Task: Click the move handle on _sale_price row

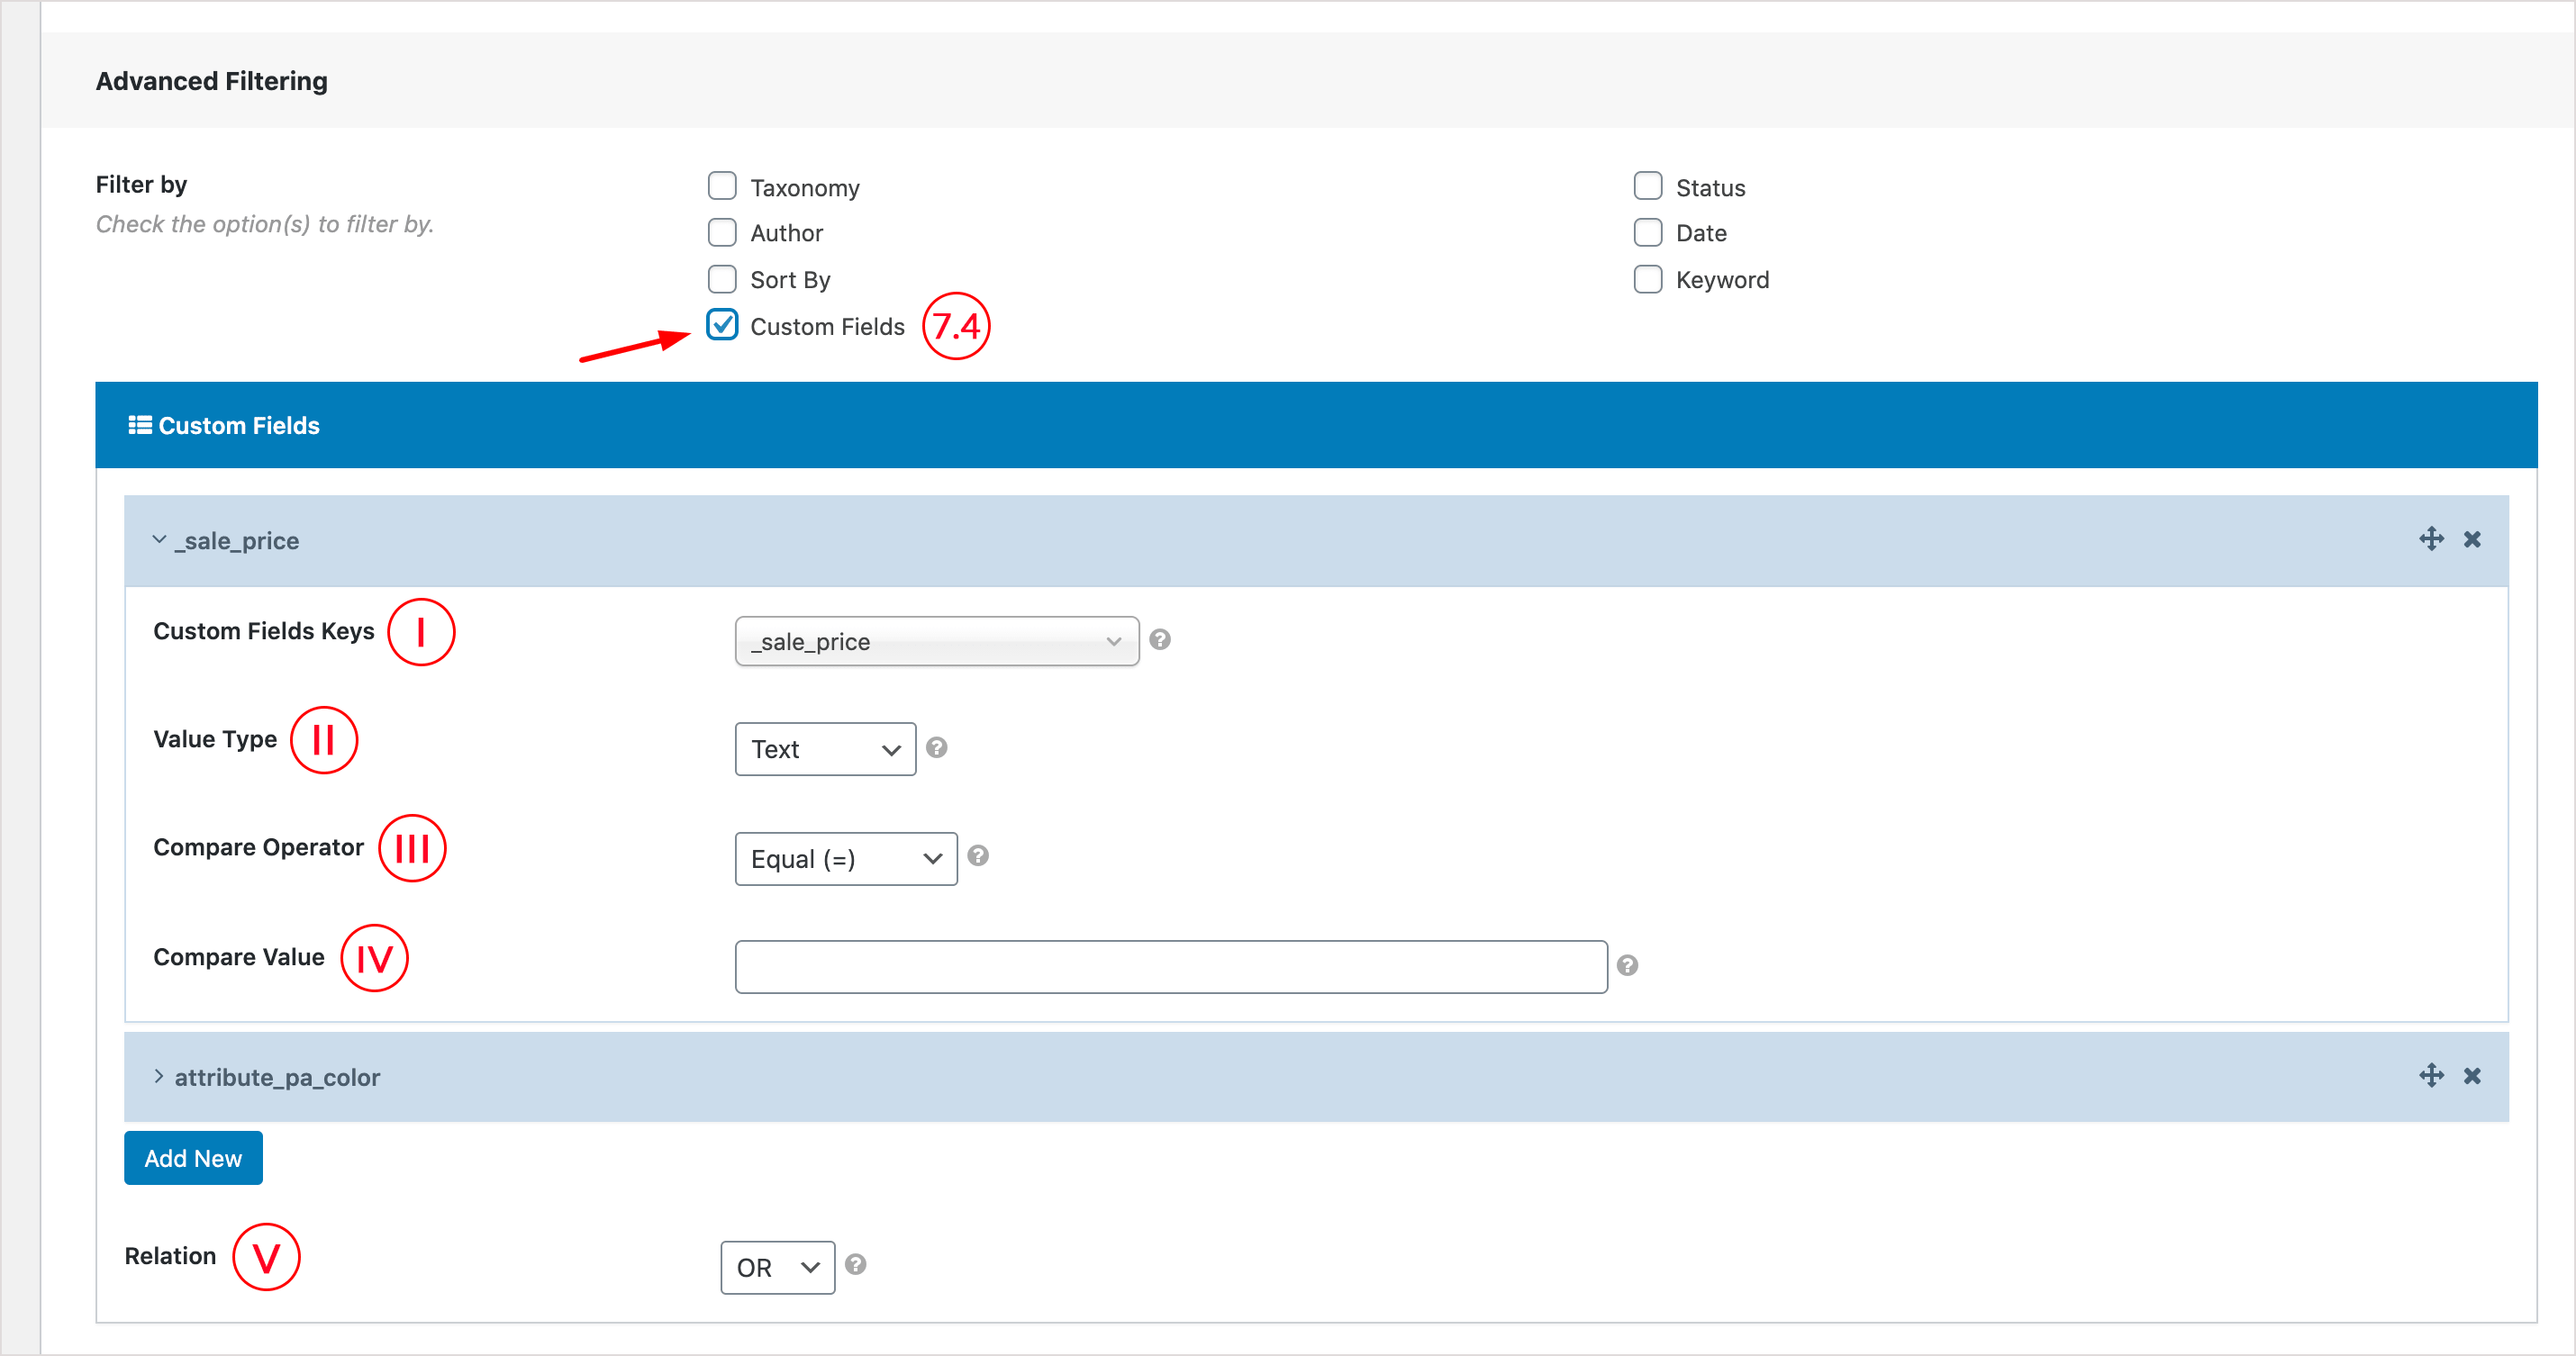Action: (x=2431, y=539)
